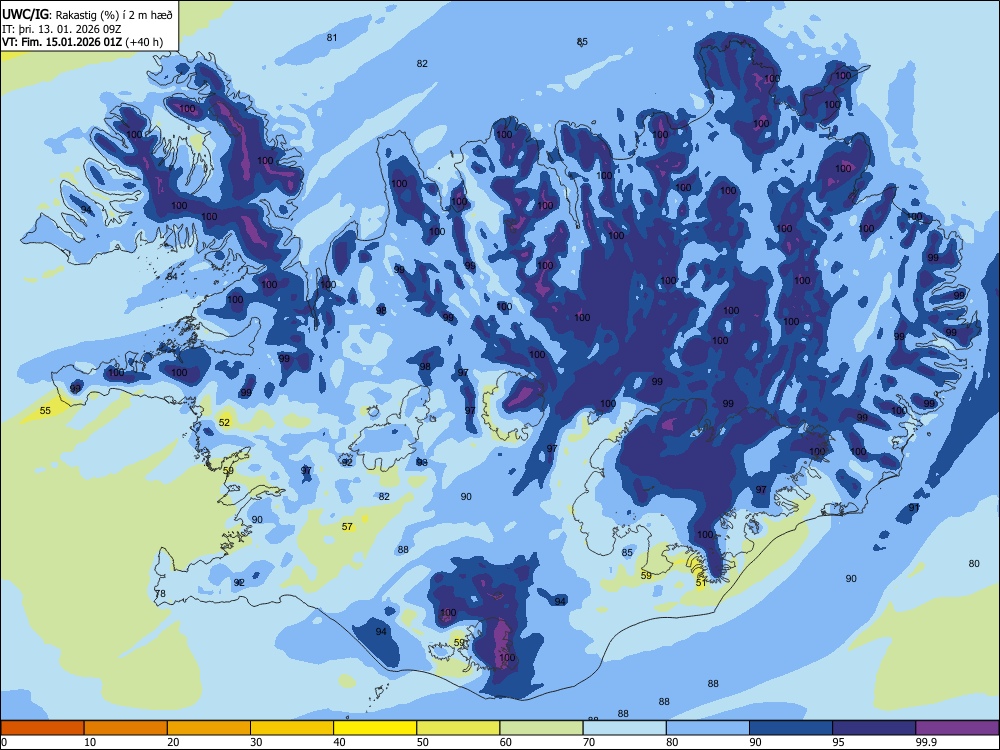This screenshot has width=1000, height=750.
Task: Click the '81' humidity value on the map
Action: click(332, 38)
